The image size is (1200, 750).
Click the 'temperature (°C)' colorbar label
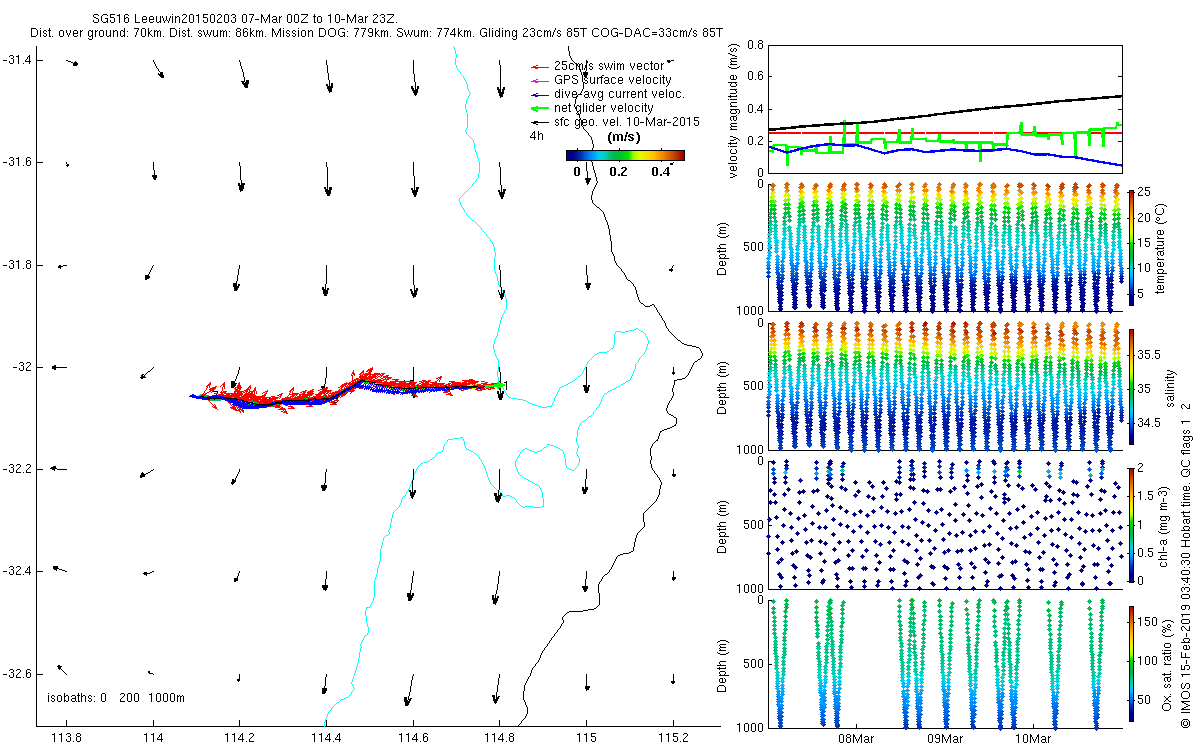pyautogui.click(x=1161, y=247)
